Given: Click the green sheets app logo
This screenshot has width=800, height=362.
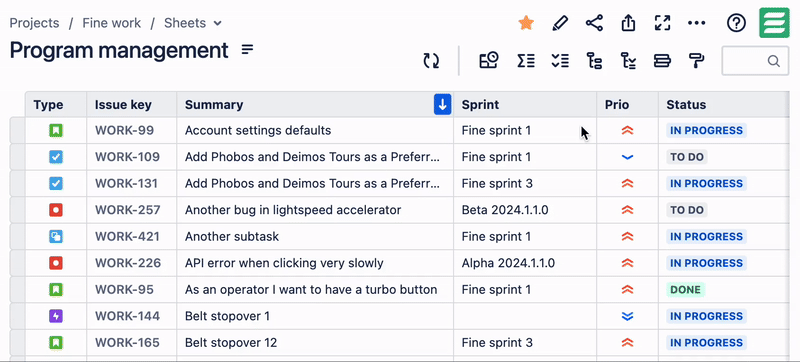Looking at the screenshot, I should (x=774, y=22).
